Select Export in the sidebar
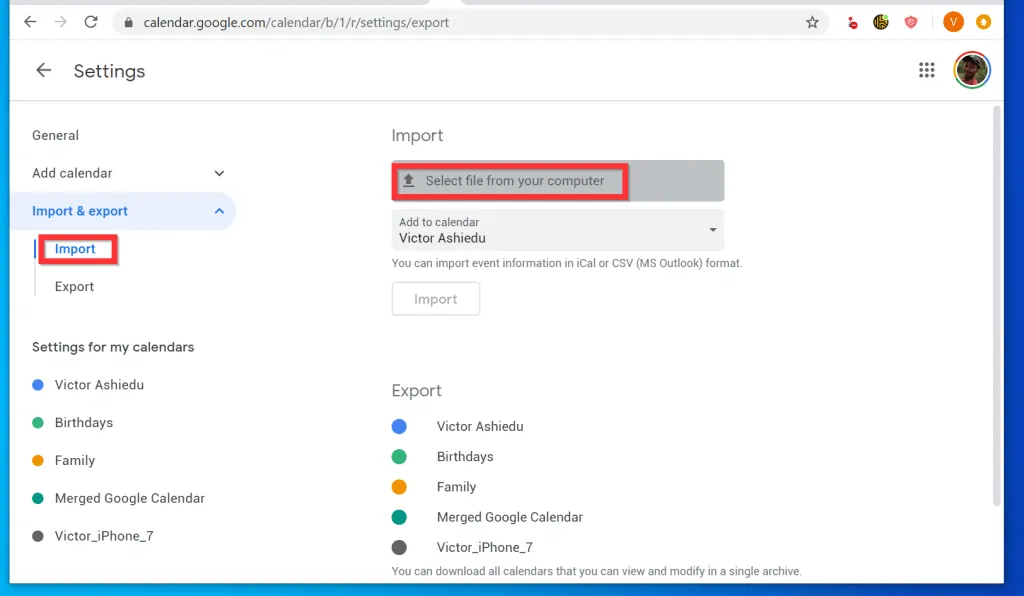The width and height of the screenshot is (1024, 596). tap(75, 287)
